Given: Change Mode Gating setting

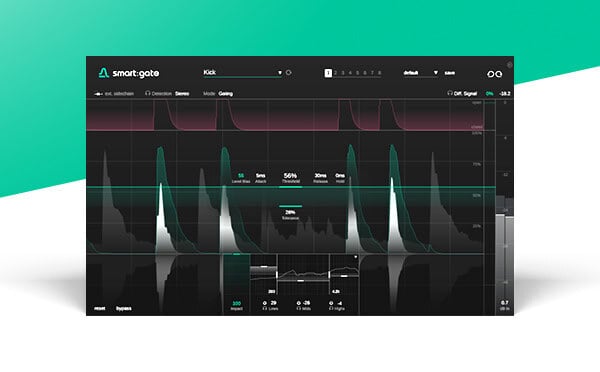Looking at the screenshot, I should pos(225,93).
